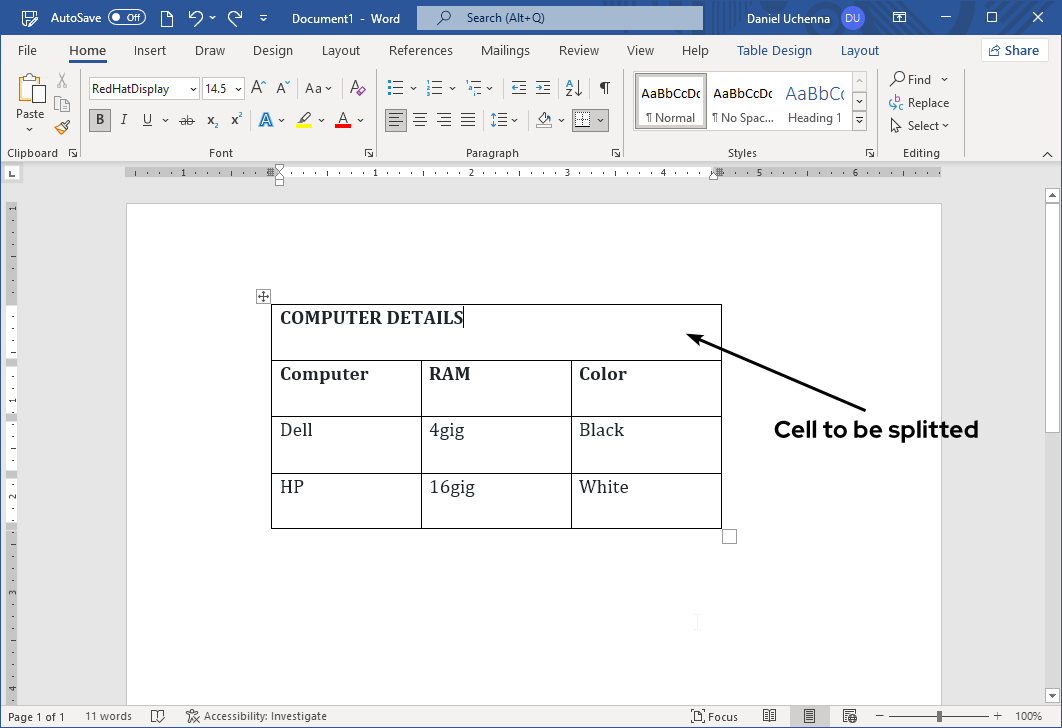Click the Increase Indent icon
The width and height of the screenshot is (1062, 728).
(543, 88)
